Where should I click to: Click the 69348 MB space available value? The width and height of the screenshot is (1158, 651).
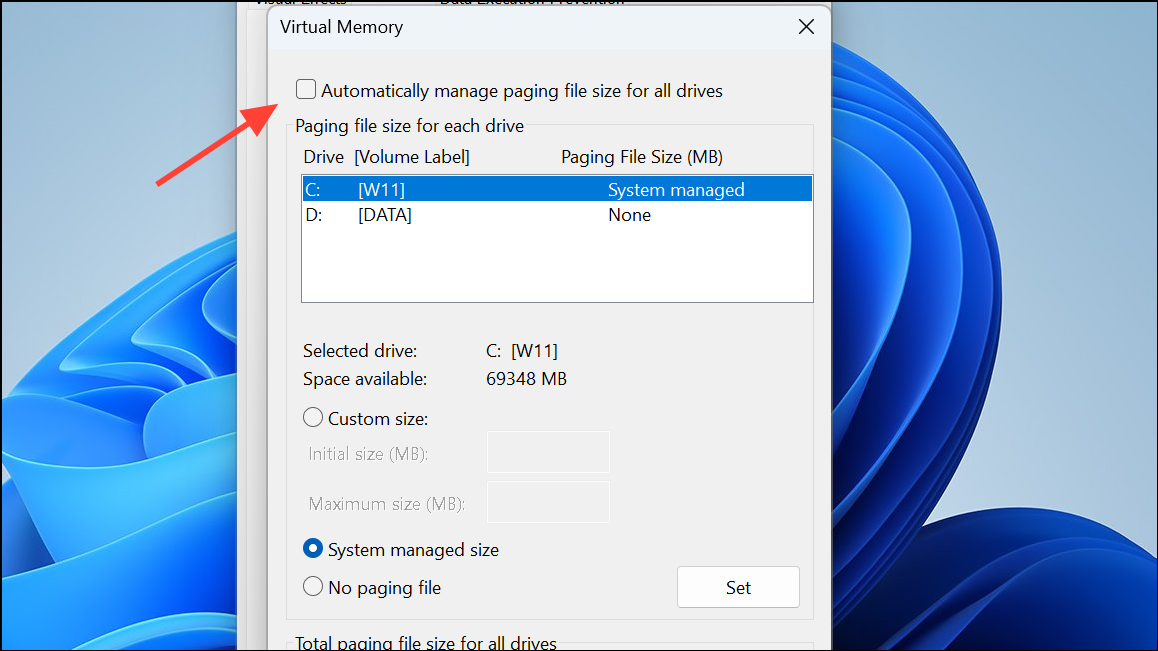(526, 379)
